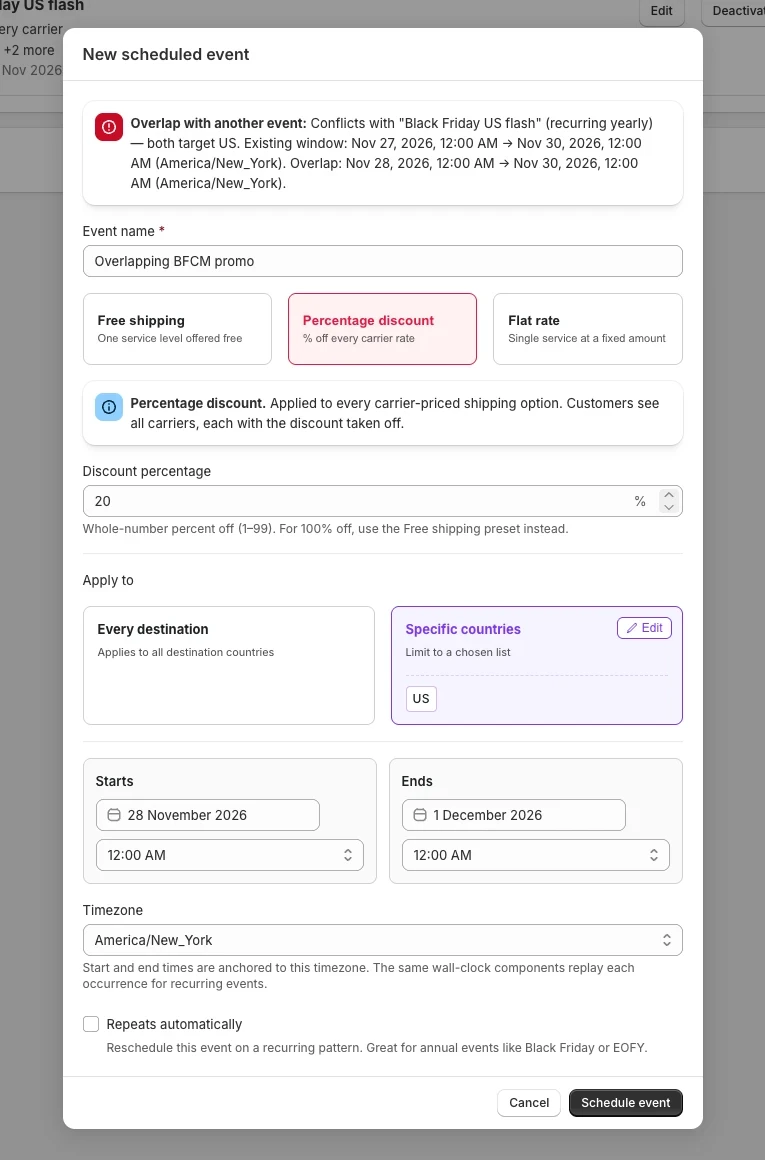
Task: Choose Specific countries option
Action: [x=536, y=666]
